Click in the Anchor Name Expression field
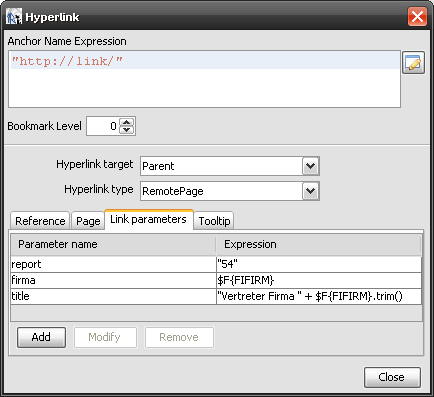Image resolution: width=434 pixels, height=397 pixels. coord(204,79)
